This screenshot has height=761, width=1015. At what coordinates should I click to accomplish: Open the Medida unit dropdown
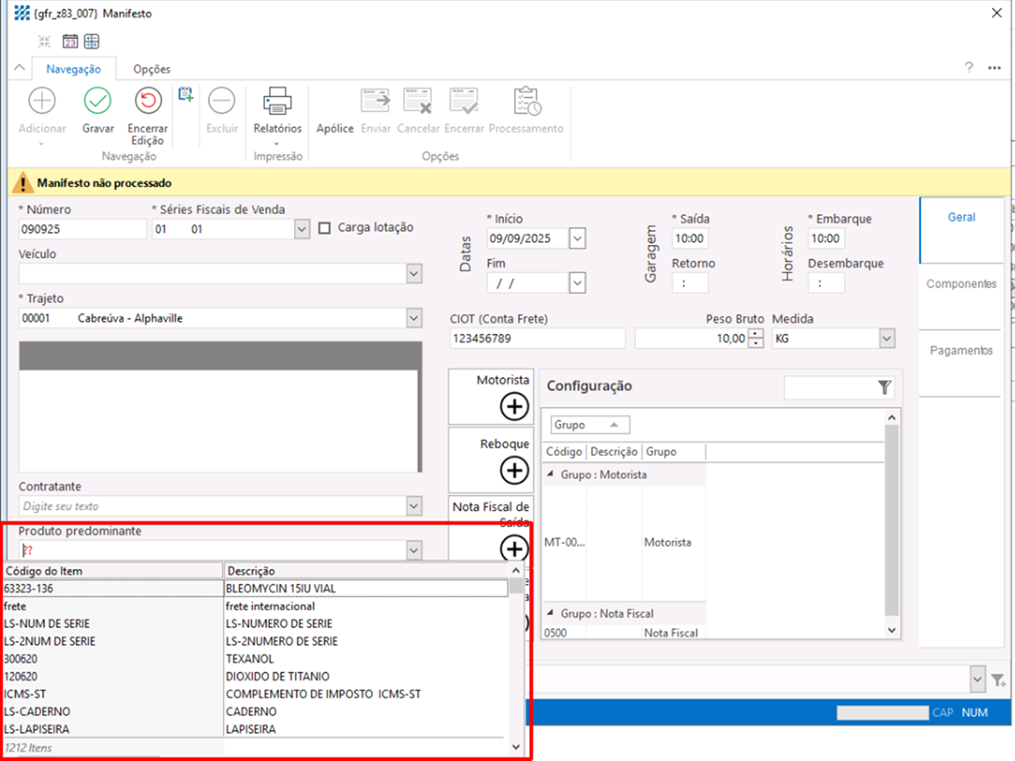886,339
